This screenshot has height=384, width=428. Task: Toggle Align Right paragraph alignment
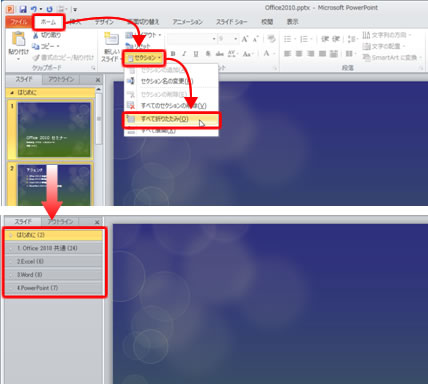pyautogui.click(x=310, y=54)
